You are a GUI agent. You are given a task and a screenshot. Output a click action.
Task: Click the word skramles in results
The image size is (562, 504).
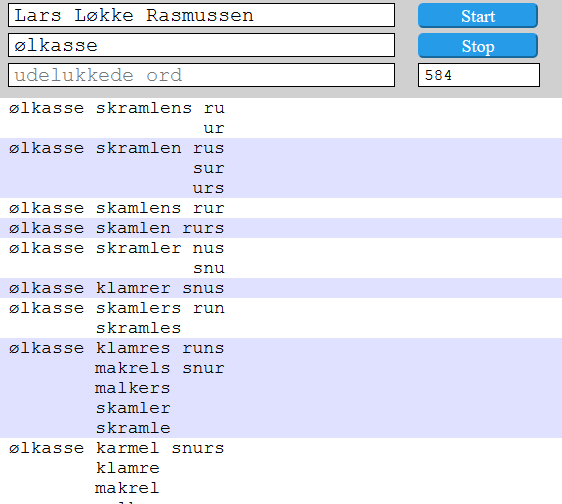138,328
